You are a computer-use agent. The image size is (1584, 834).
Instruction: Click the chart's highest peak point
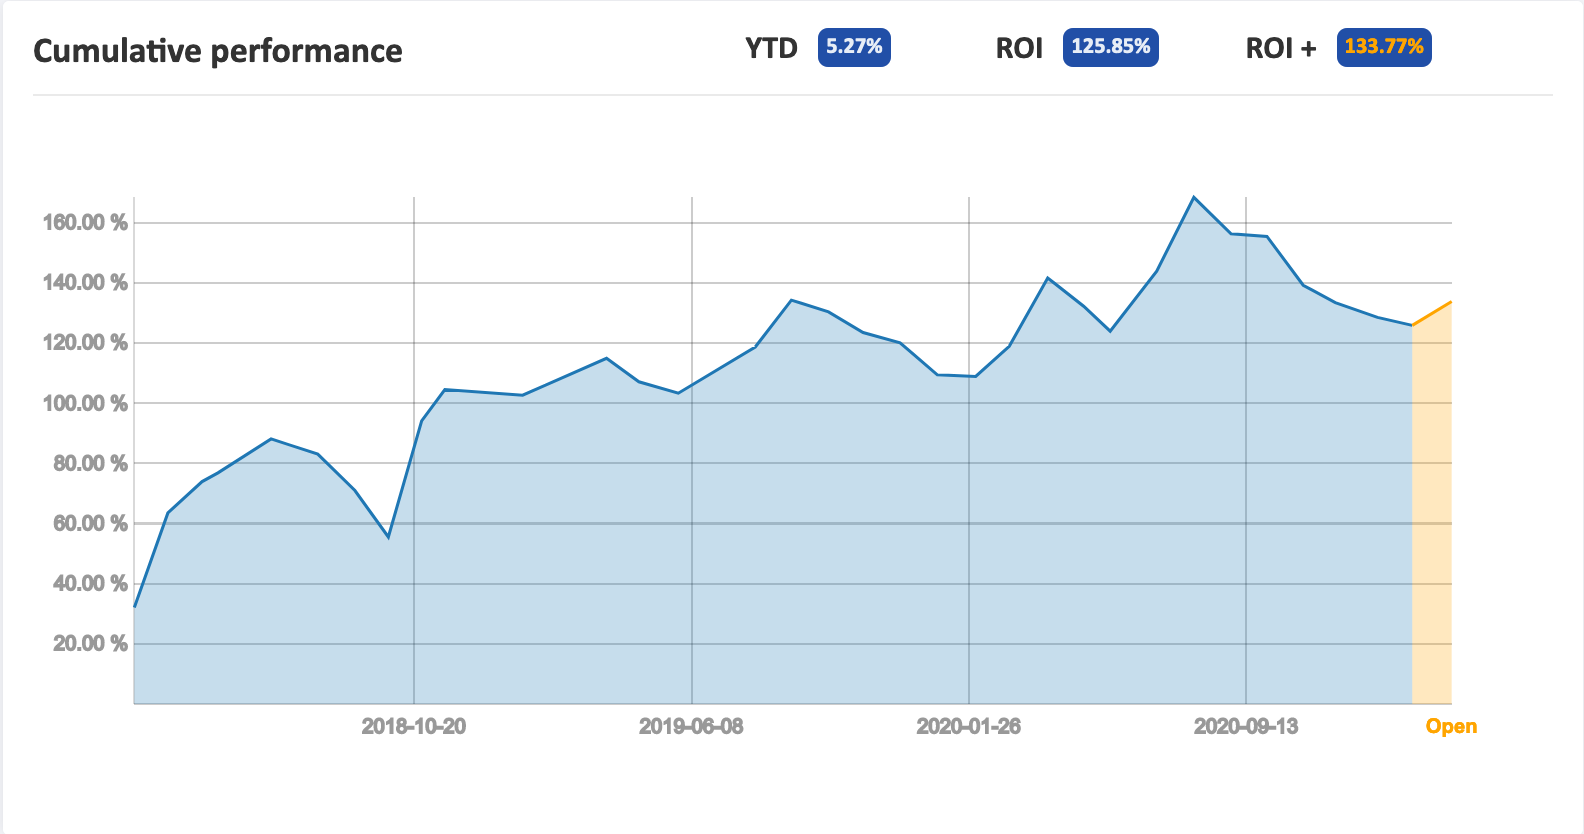click(x=1194, y=197)
